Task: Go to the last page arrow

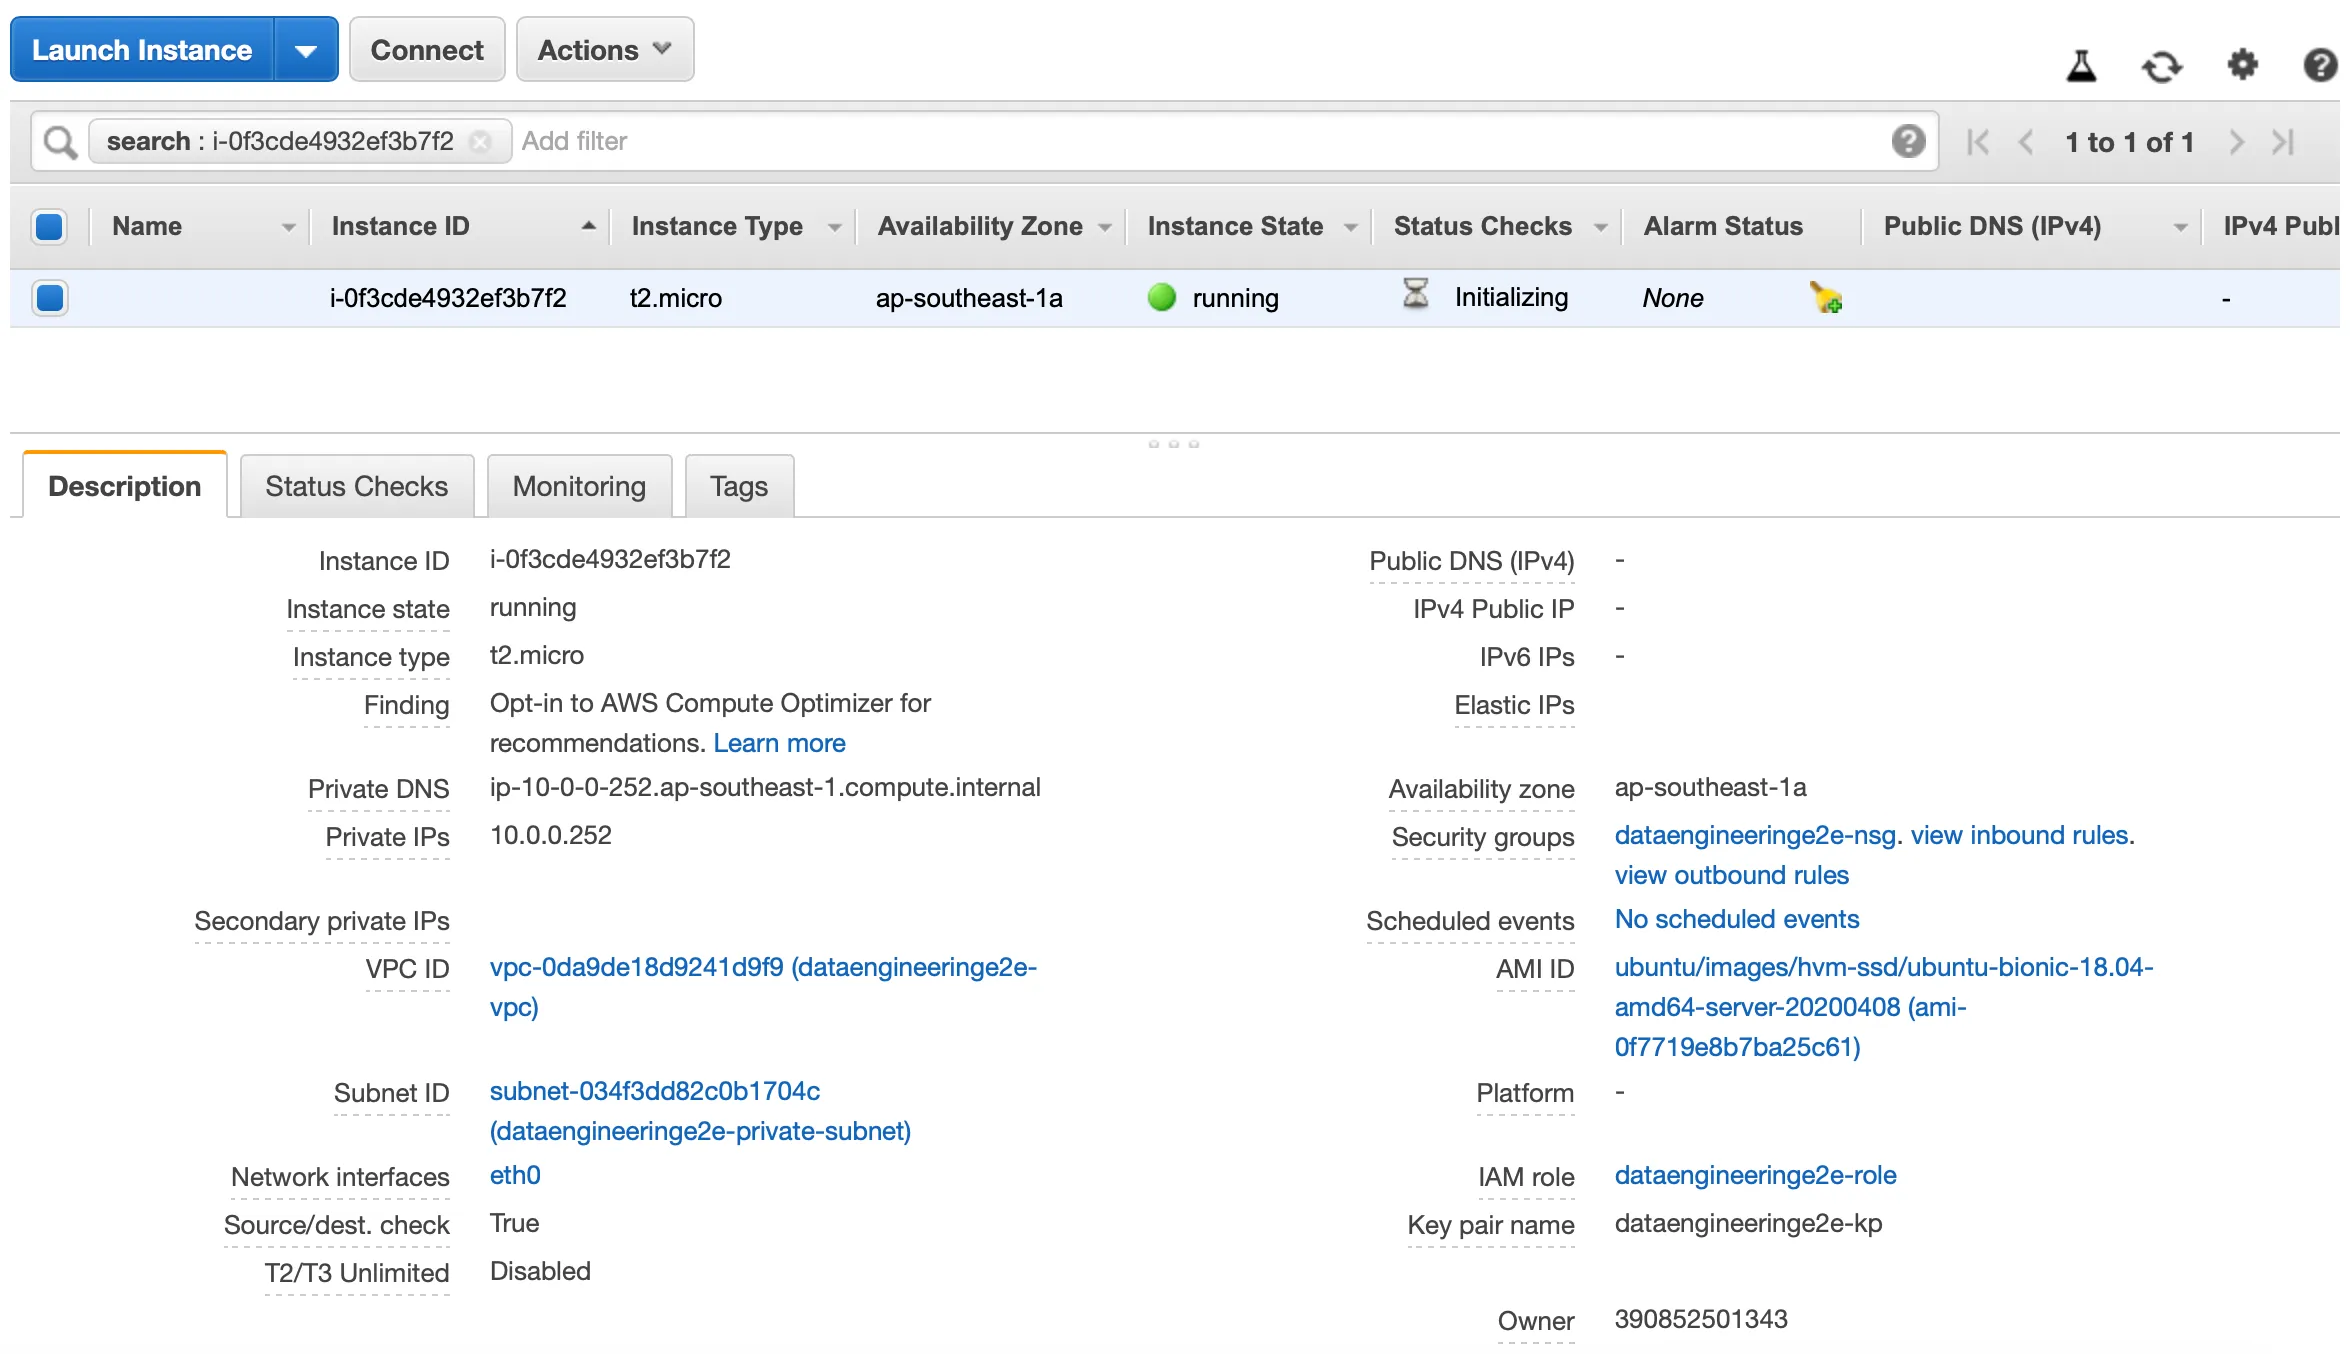Action: point(2283,142)
